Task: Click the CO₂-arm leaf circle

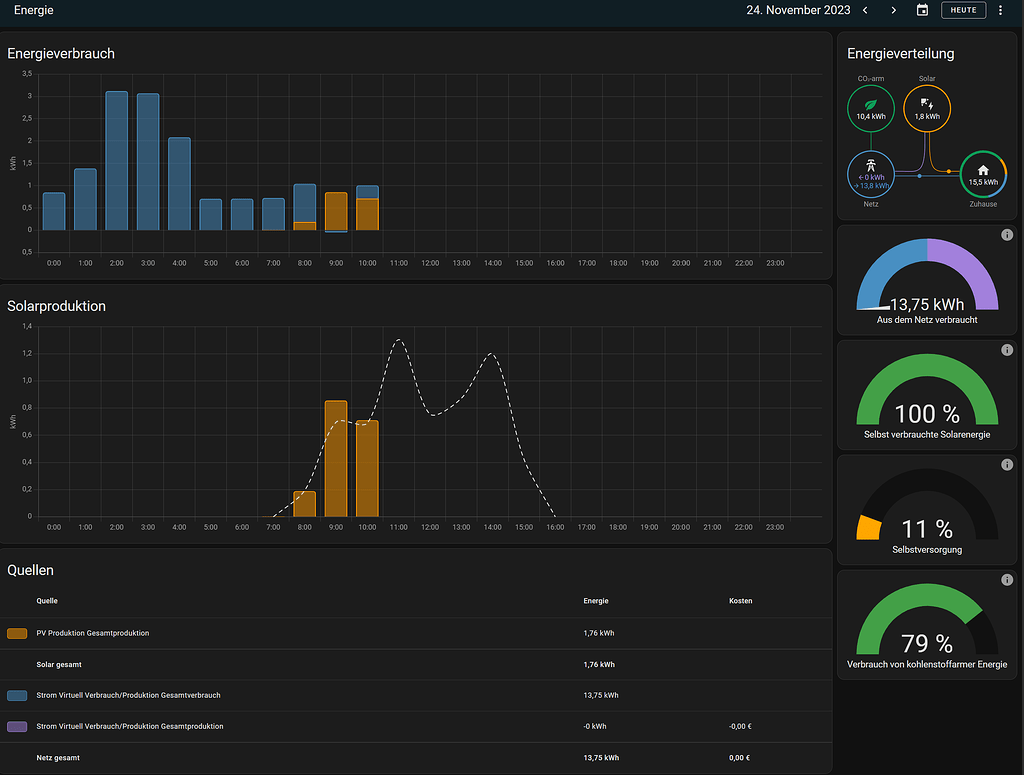Action: click(871, 108)
